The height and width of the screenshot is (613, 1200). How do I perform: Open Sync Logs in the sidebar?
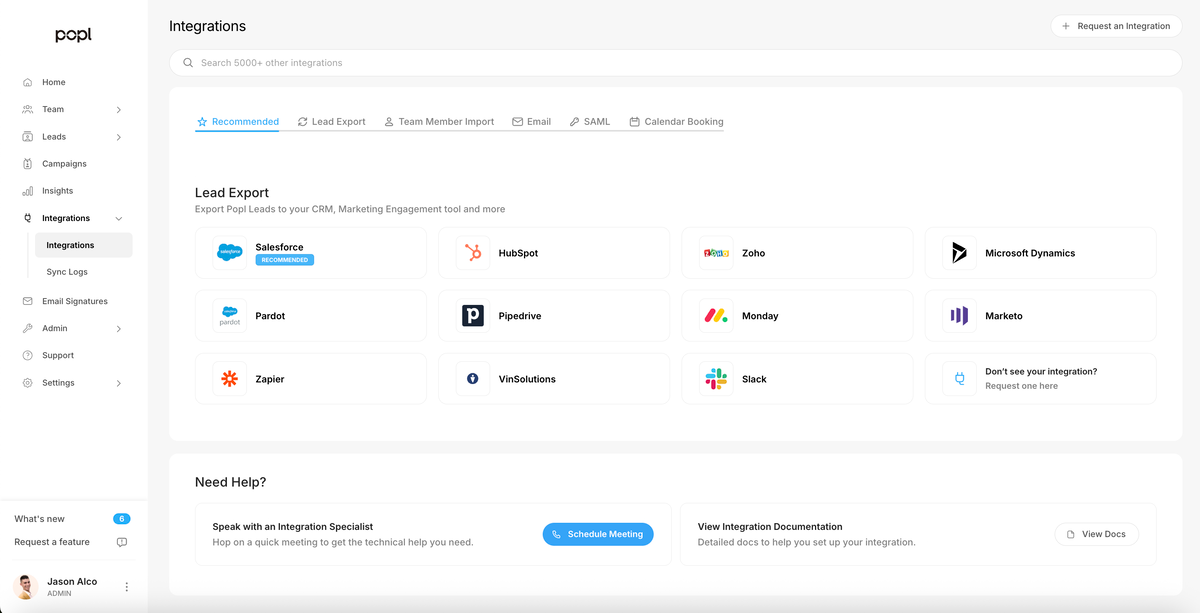pos(67,272)
